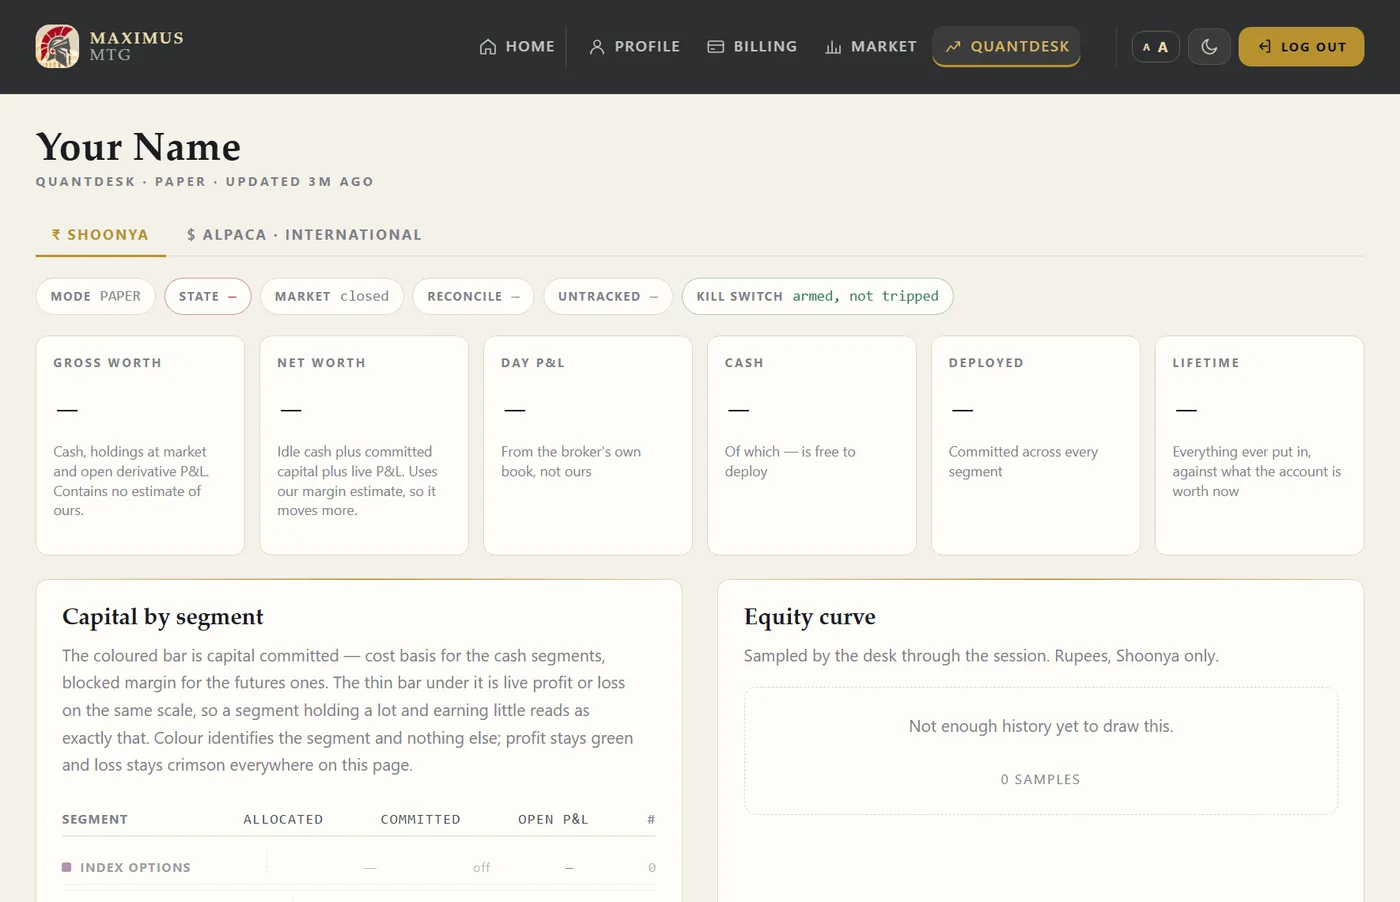Select the Shoonya tab
Screen dimensions: 1400x902
pyautogui.click(x=100, y=235)
